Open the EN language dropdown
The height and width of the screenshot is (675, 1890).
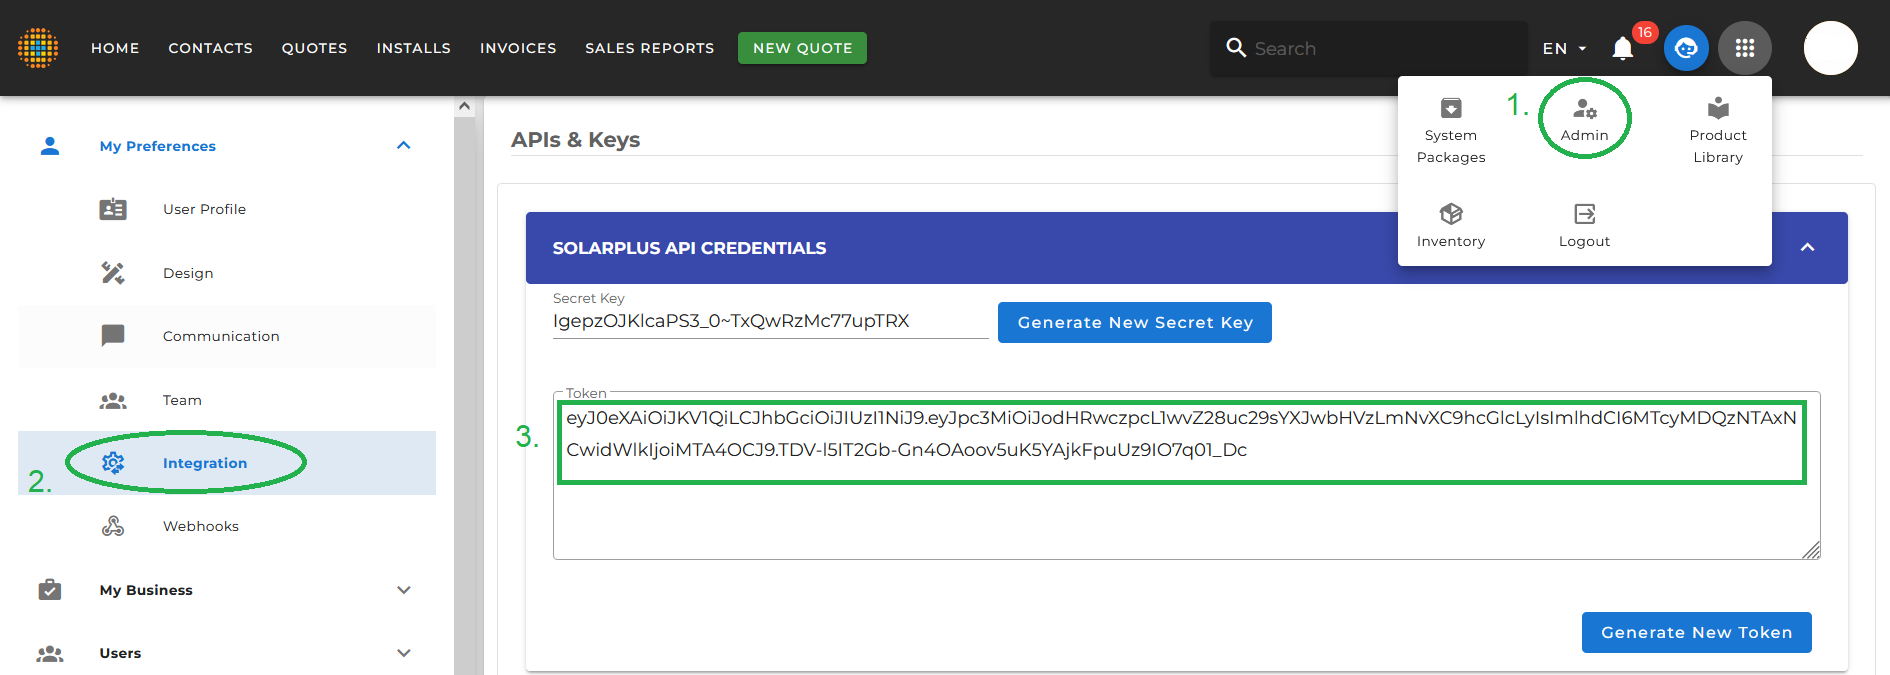1564,48
